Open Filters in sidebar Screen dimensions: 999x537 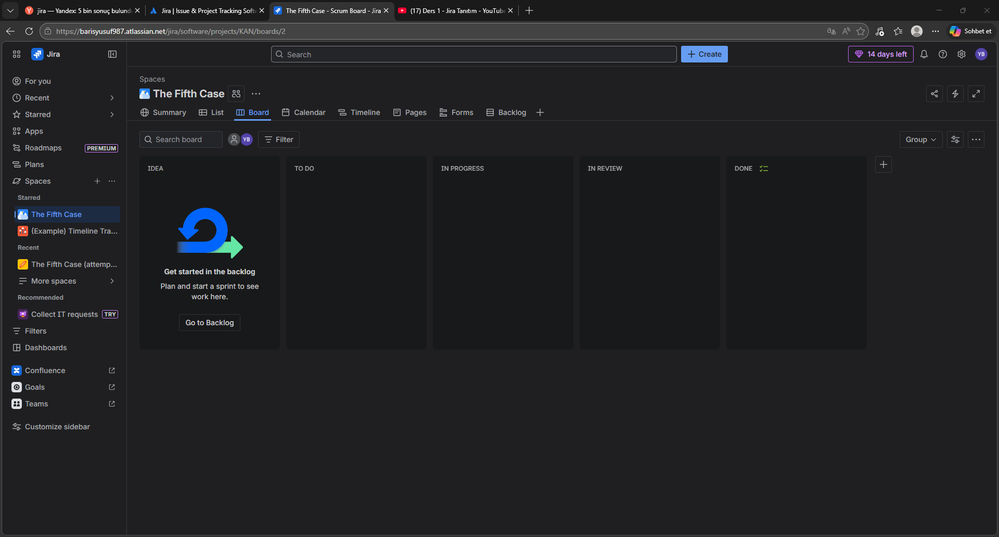(x=64, y=331)
